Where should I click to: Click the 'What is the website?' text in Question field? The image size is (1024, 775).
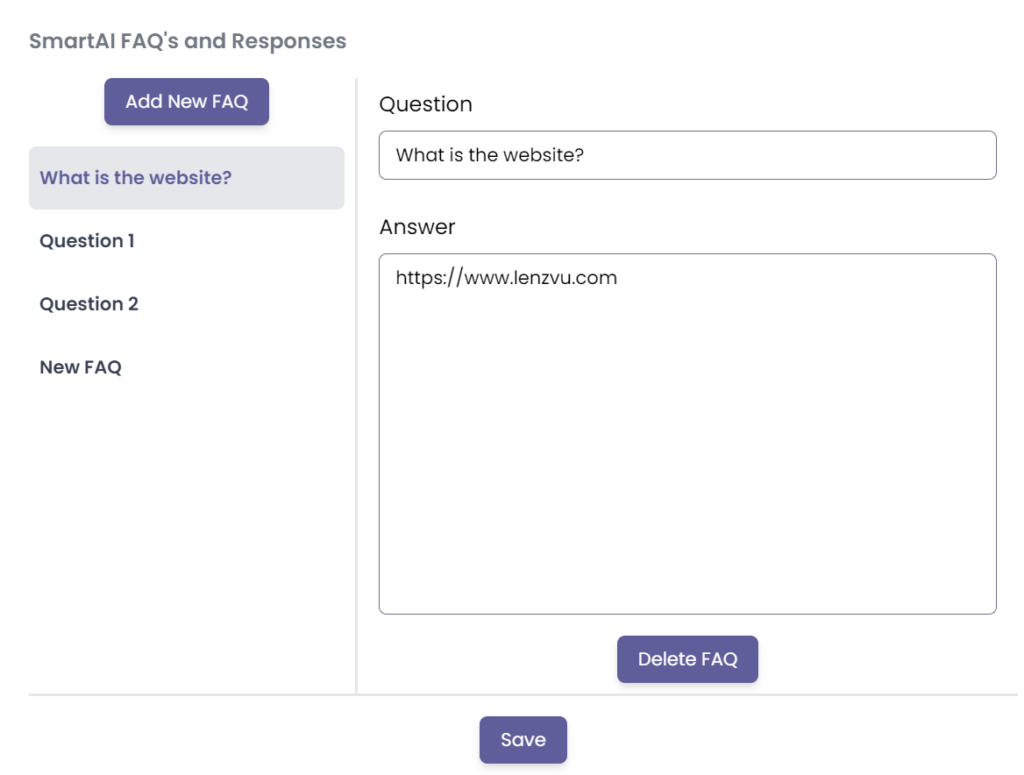(x=490, y=155)
